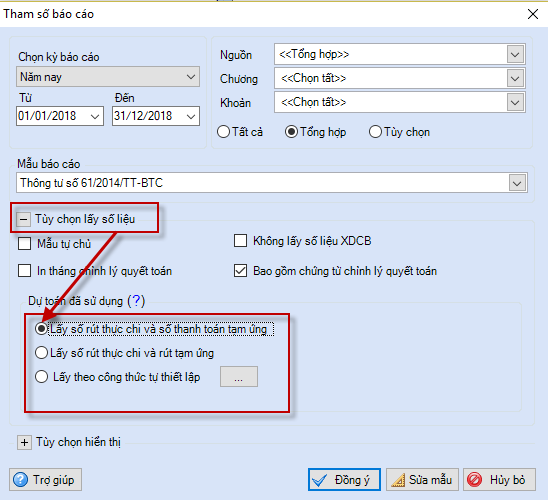Open the Từ date picker arrow
The image size is (548, 500).
coord(95,116)
